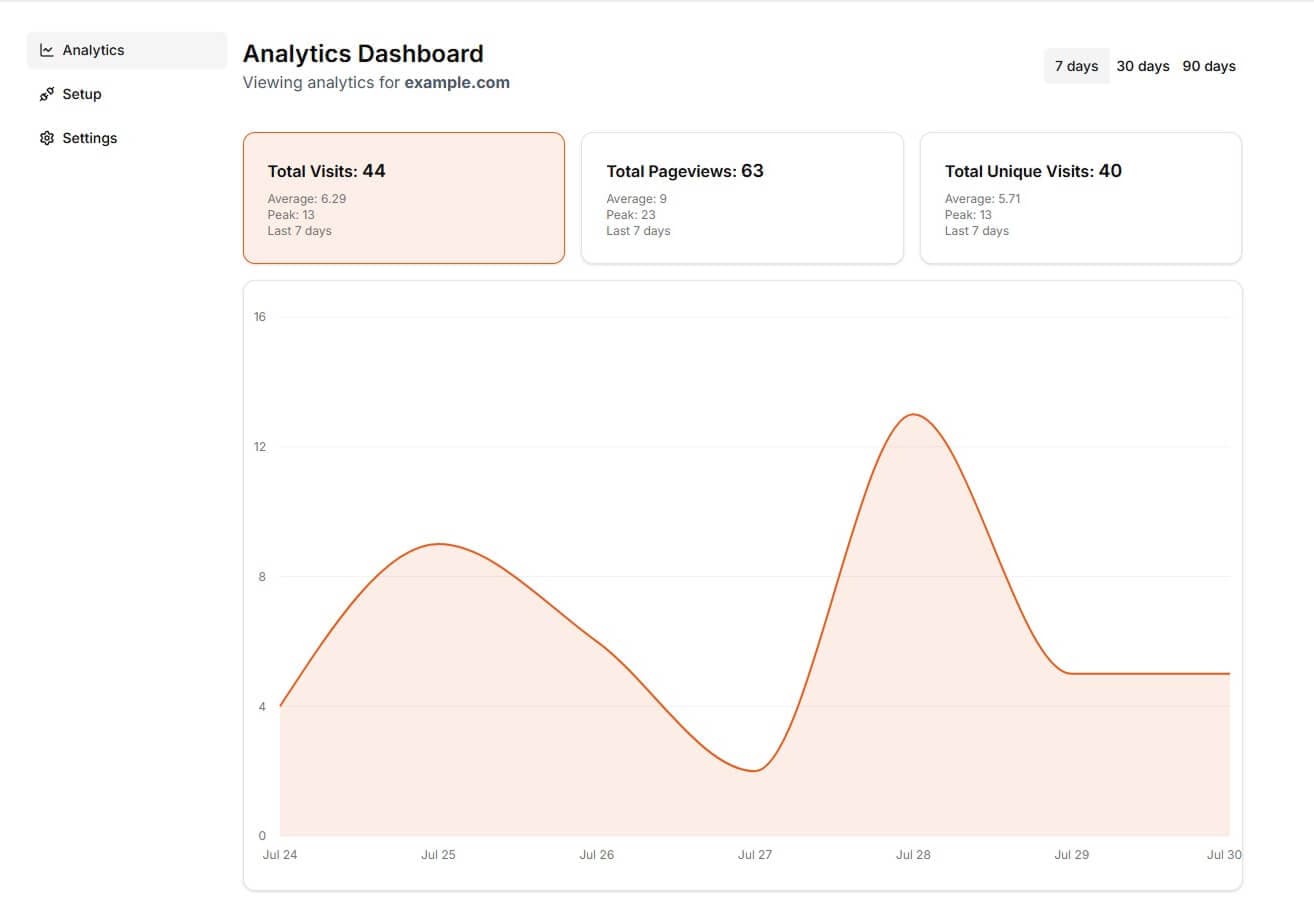Click the Jul 28 peak on chart
Screen dimensions: 1314x919
tap(913, 415)
